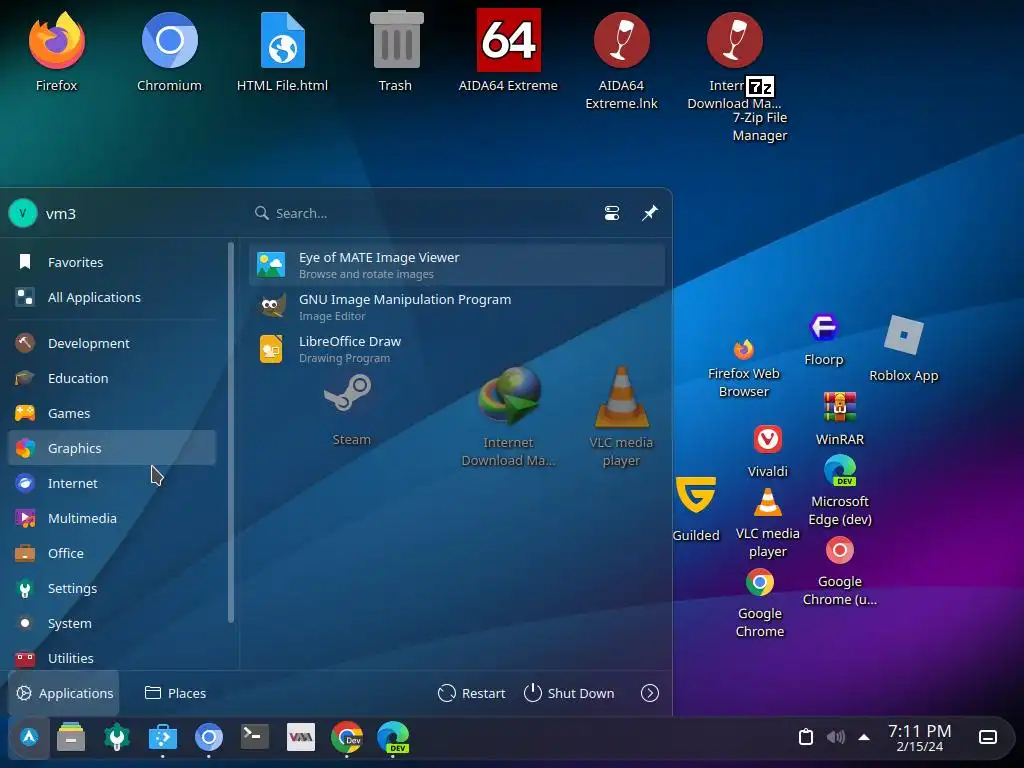Click the Restart button
The width and height of the screenshot is (1024, 768).
[x=472, y=693]
